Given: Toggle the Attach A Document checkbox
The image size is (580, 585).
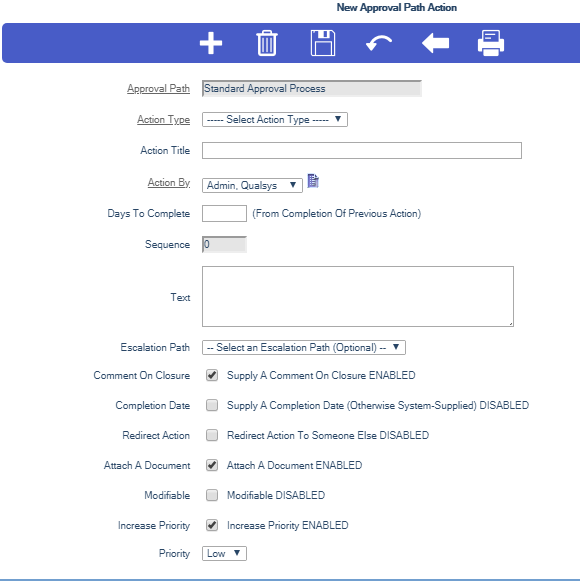Looking at the screenshot, I should point(212,465).
